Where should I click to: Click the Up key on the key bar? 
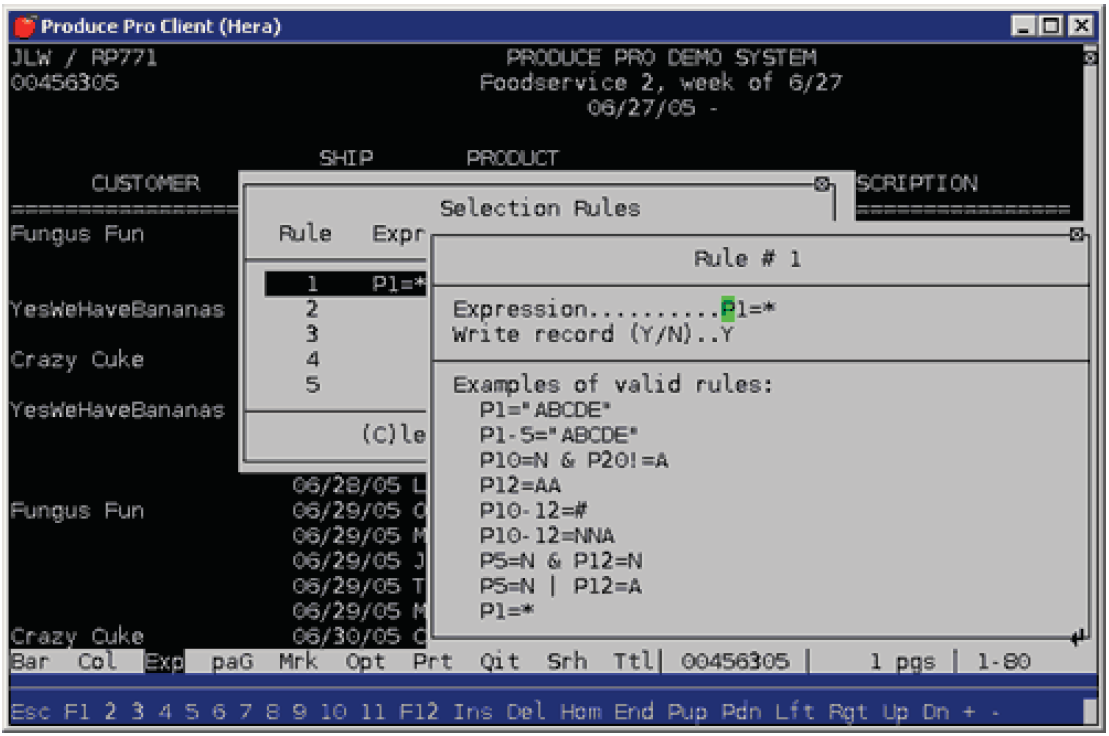[x=895, y=711]
